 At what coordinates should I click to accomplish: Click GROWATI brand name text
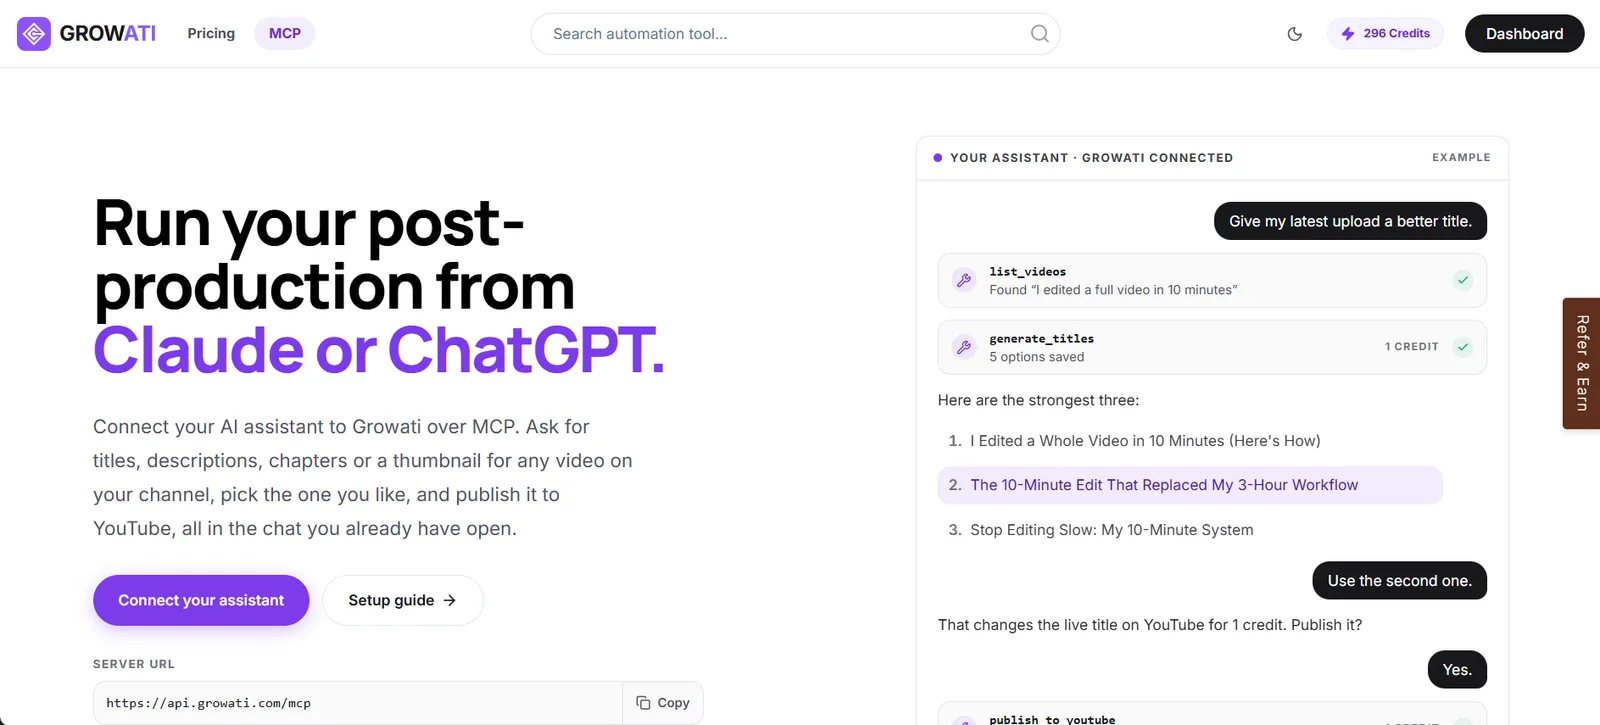click(108, 34)
